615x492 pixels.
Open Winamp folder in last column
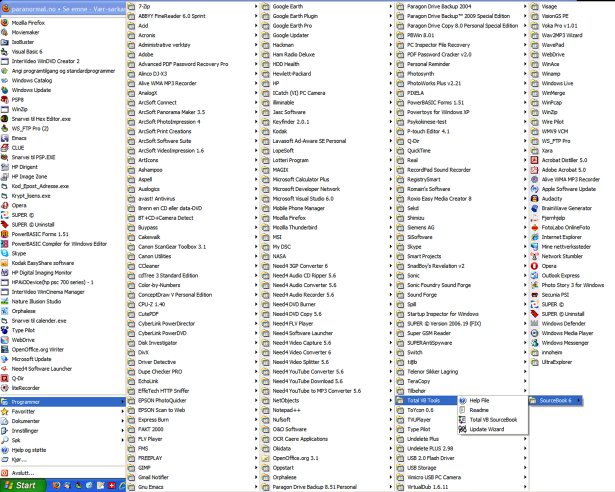tap(572, 74)
